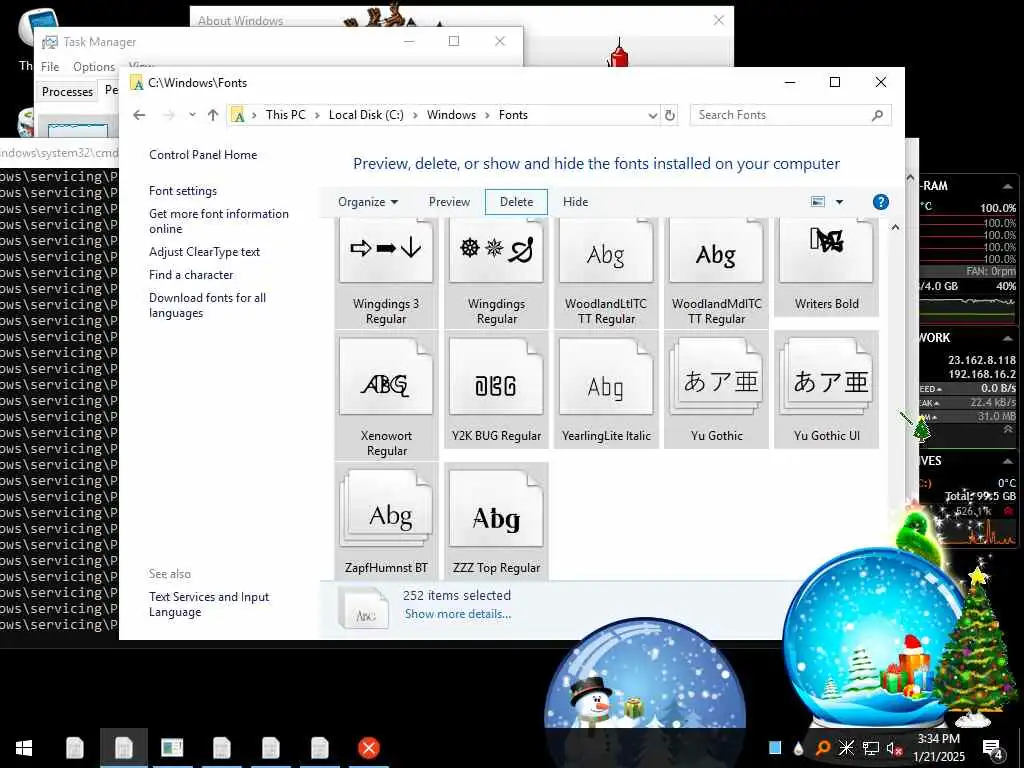1024x768 pixels.
Task: Open Options menu in Task Manager
Action: 93,67
